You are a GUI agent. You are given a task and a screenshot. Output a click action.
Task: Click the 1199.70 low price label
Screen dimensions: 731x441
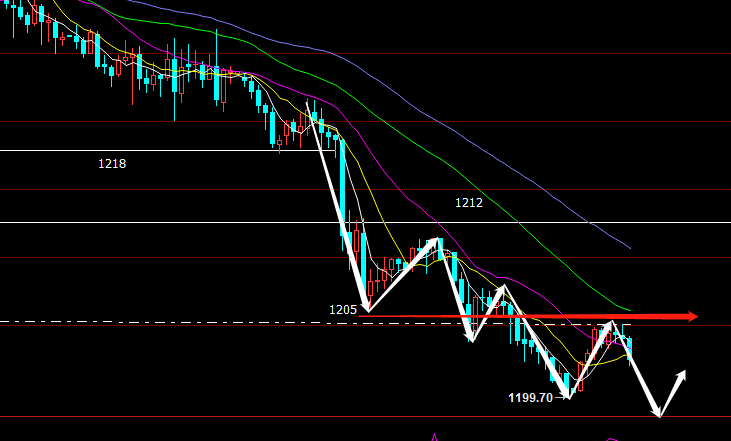click(x=531, y=398)
